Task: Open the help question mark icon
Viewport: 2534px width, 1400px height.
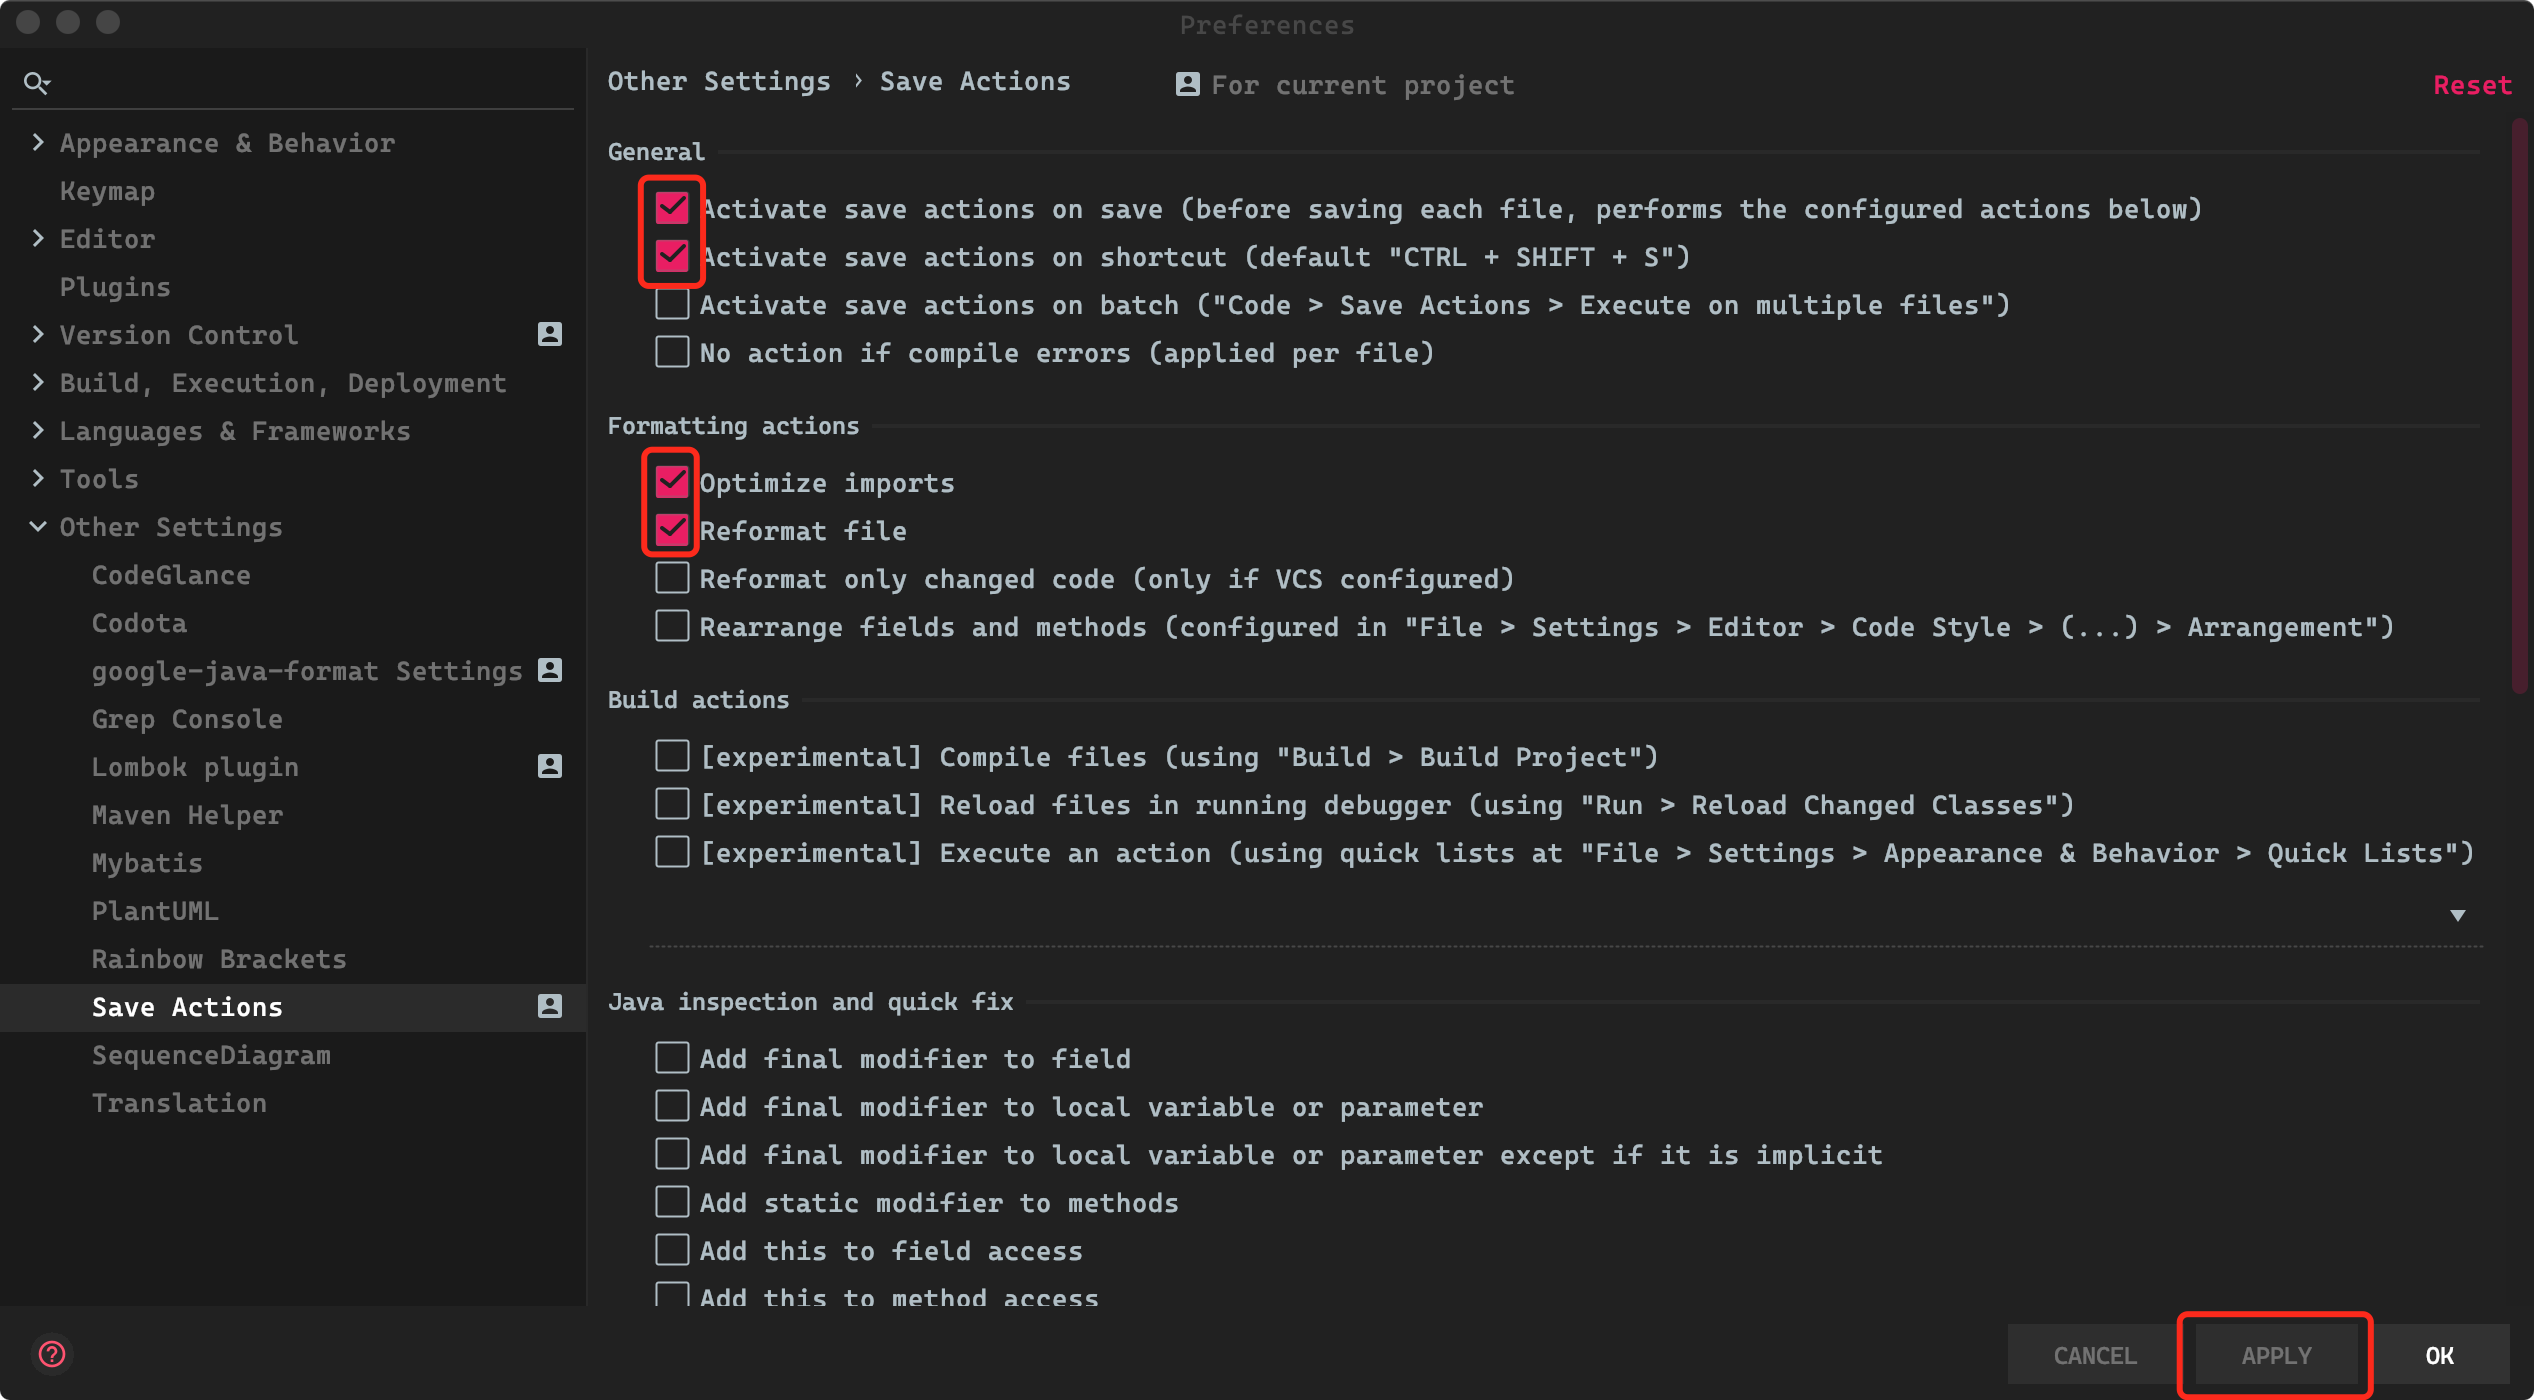Action: [x=53, y=1354]
